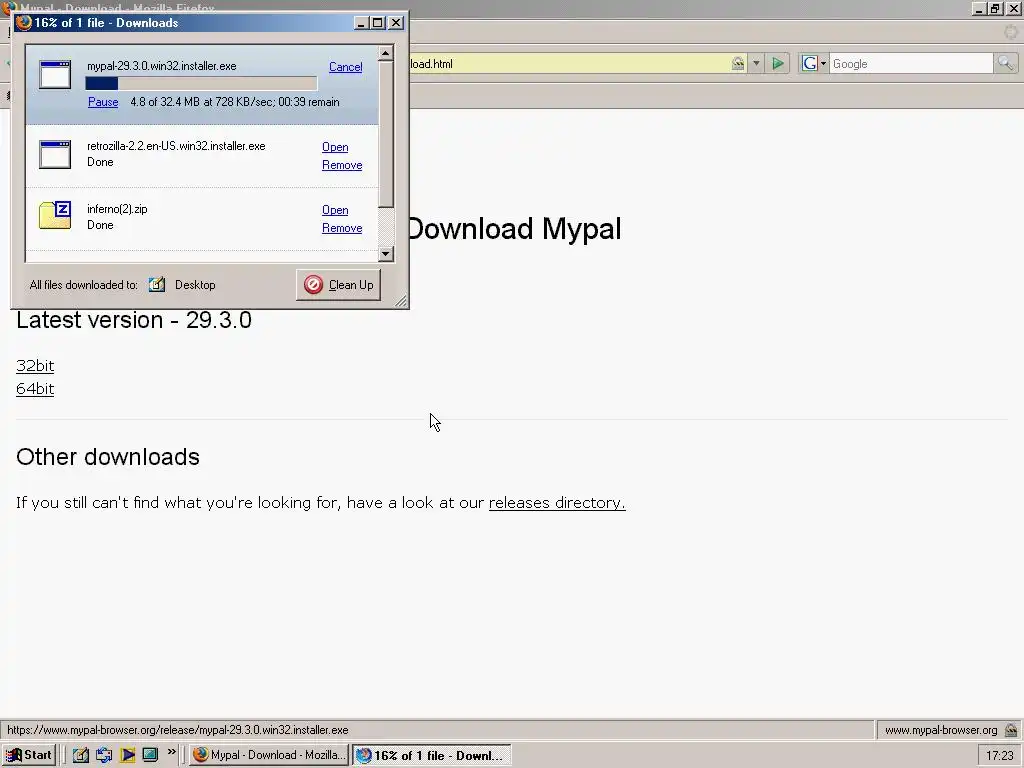Remove retrozilla installer from list

click(x=342, y=165)
